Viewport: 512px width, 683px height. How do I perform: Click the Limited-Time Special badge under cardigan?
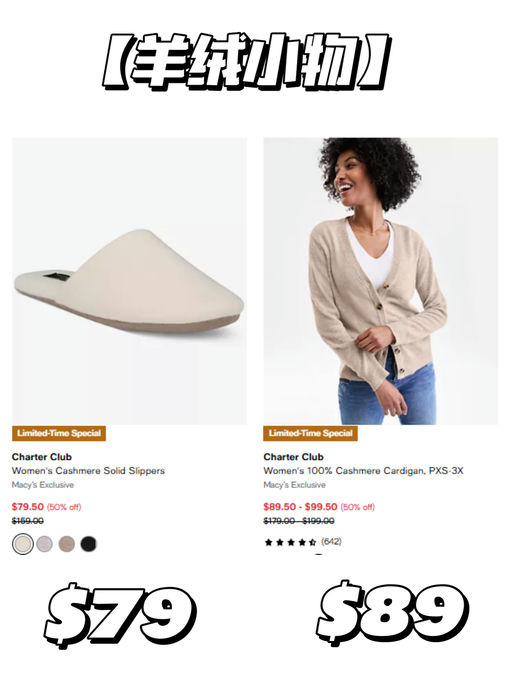click(310, 433)
